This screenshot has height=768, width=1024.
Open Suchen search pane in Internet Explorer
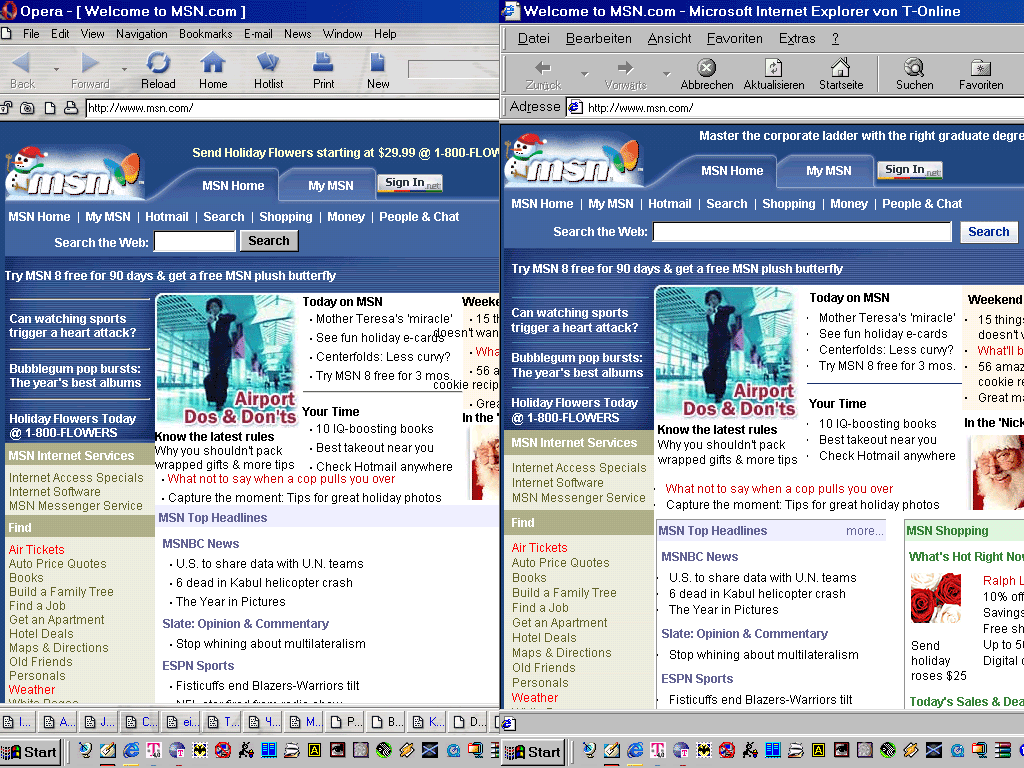point(914,74)
